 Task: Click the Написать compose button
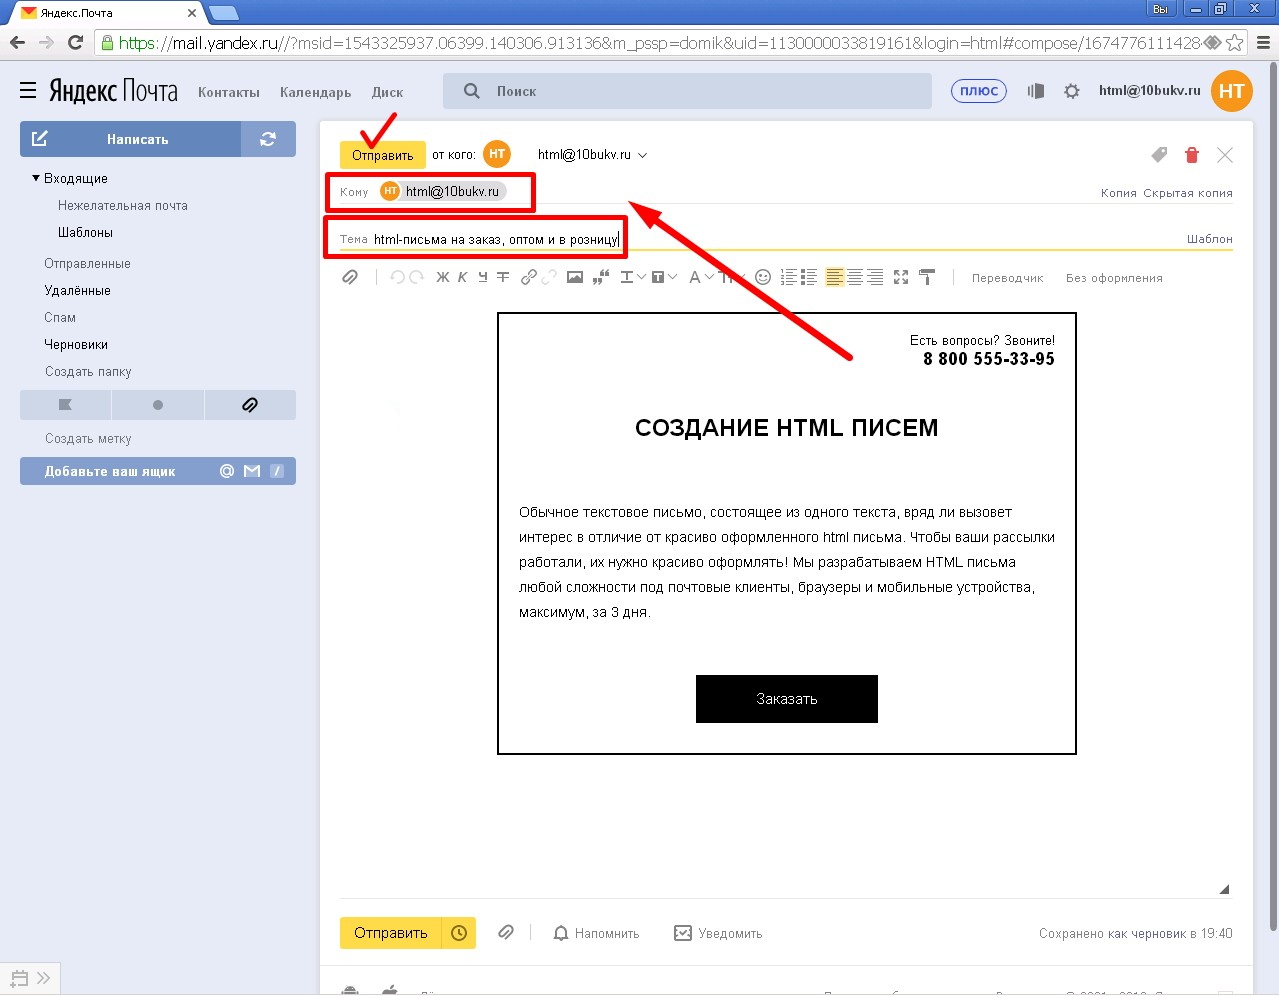[130, 139]
